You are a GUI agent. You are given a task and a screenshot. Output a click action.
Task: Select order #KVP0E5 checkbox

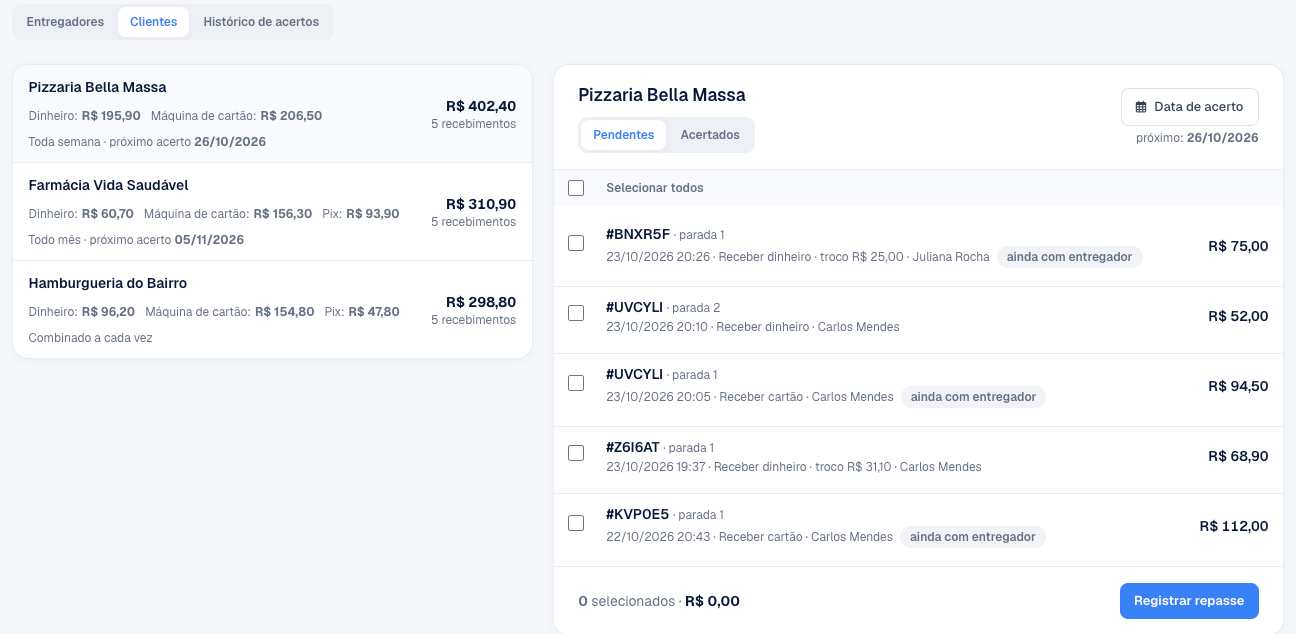[x=576, y=523]
